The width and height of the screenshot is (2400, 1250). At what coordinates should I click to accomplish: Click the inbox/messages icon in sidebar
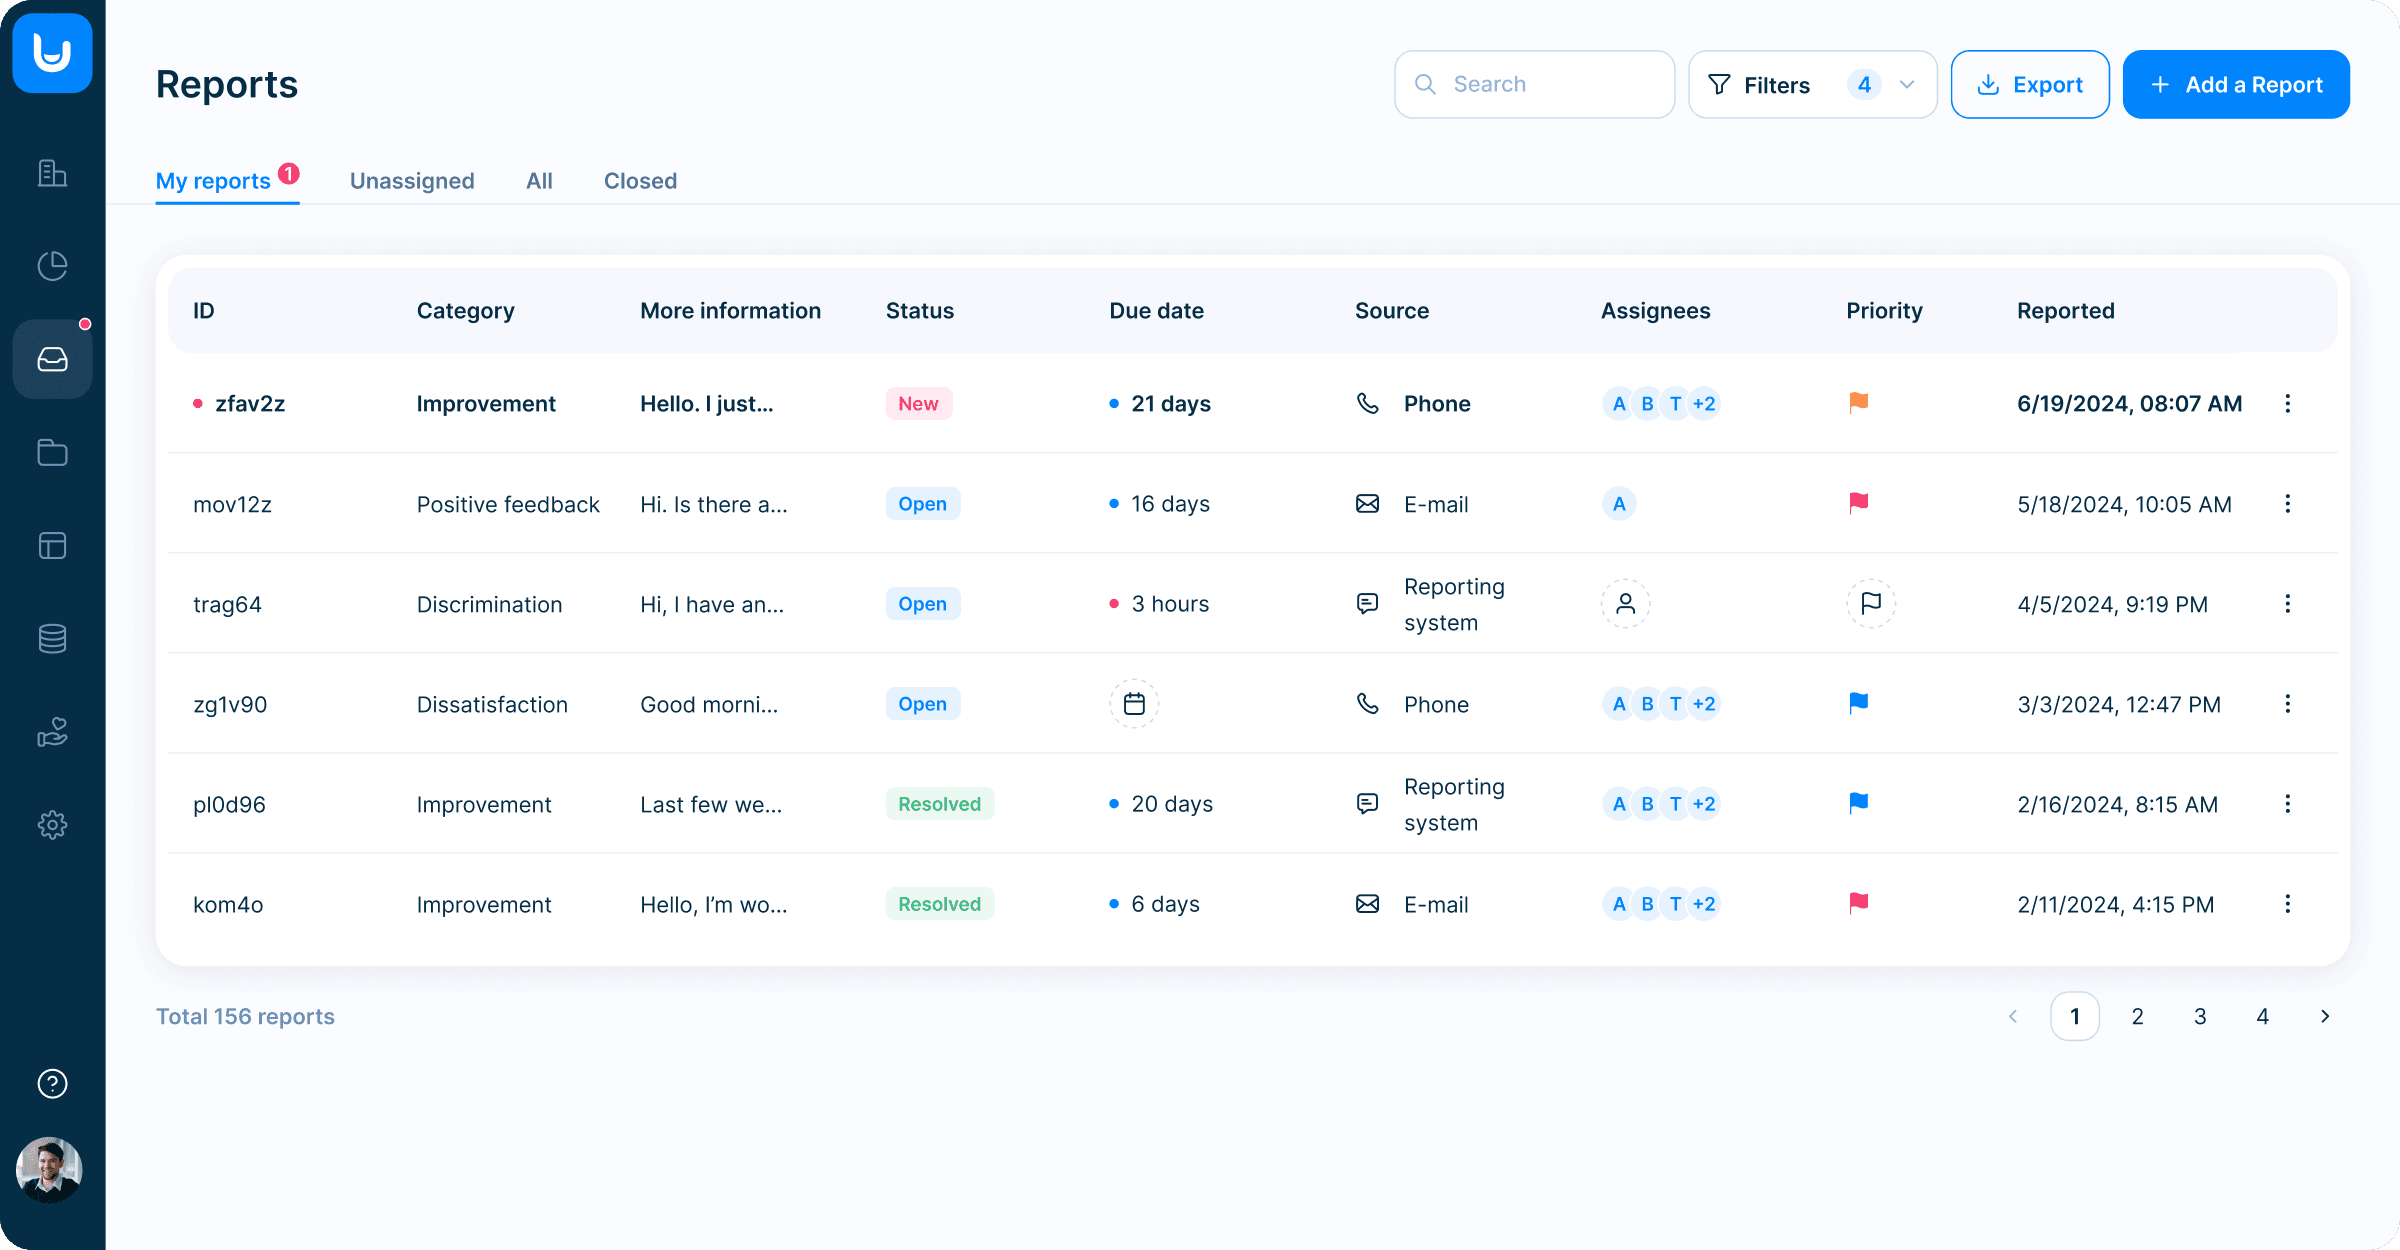[x=52, y=359]
